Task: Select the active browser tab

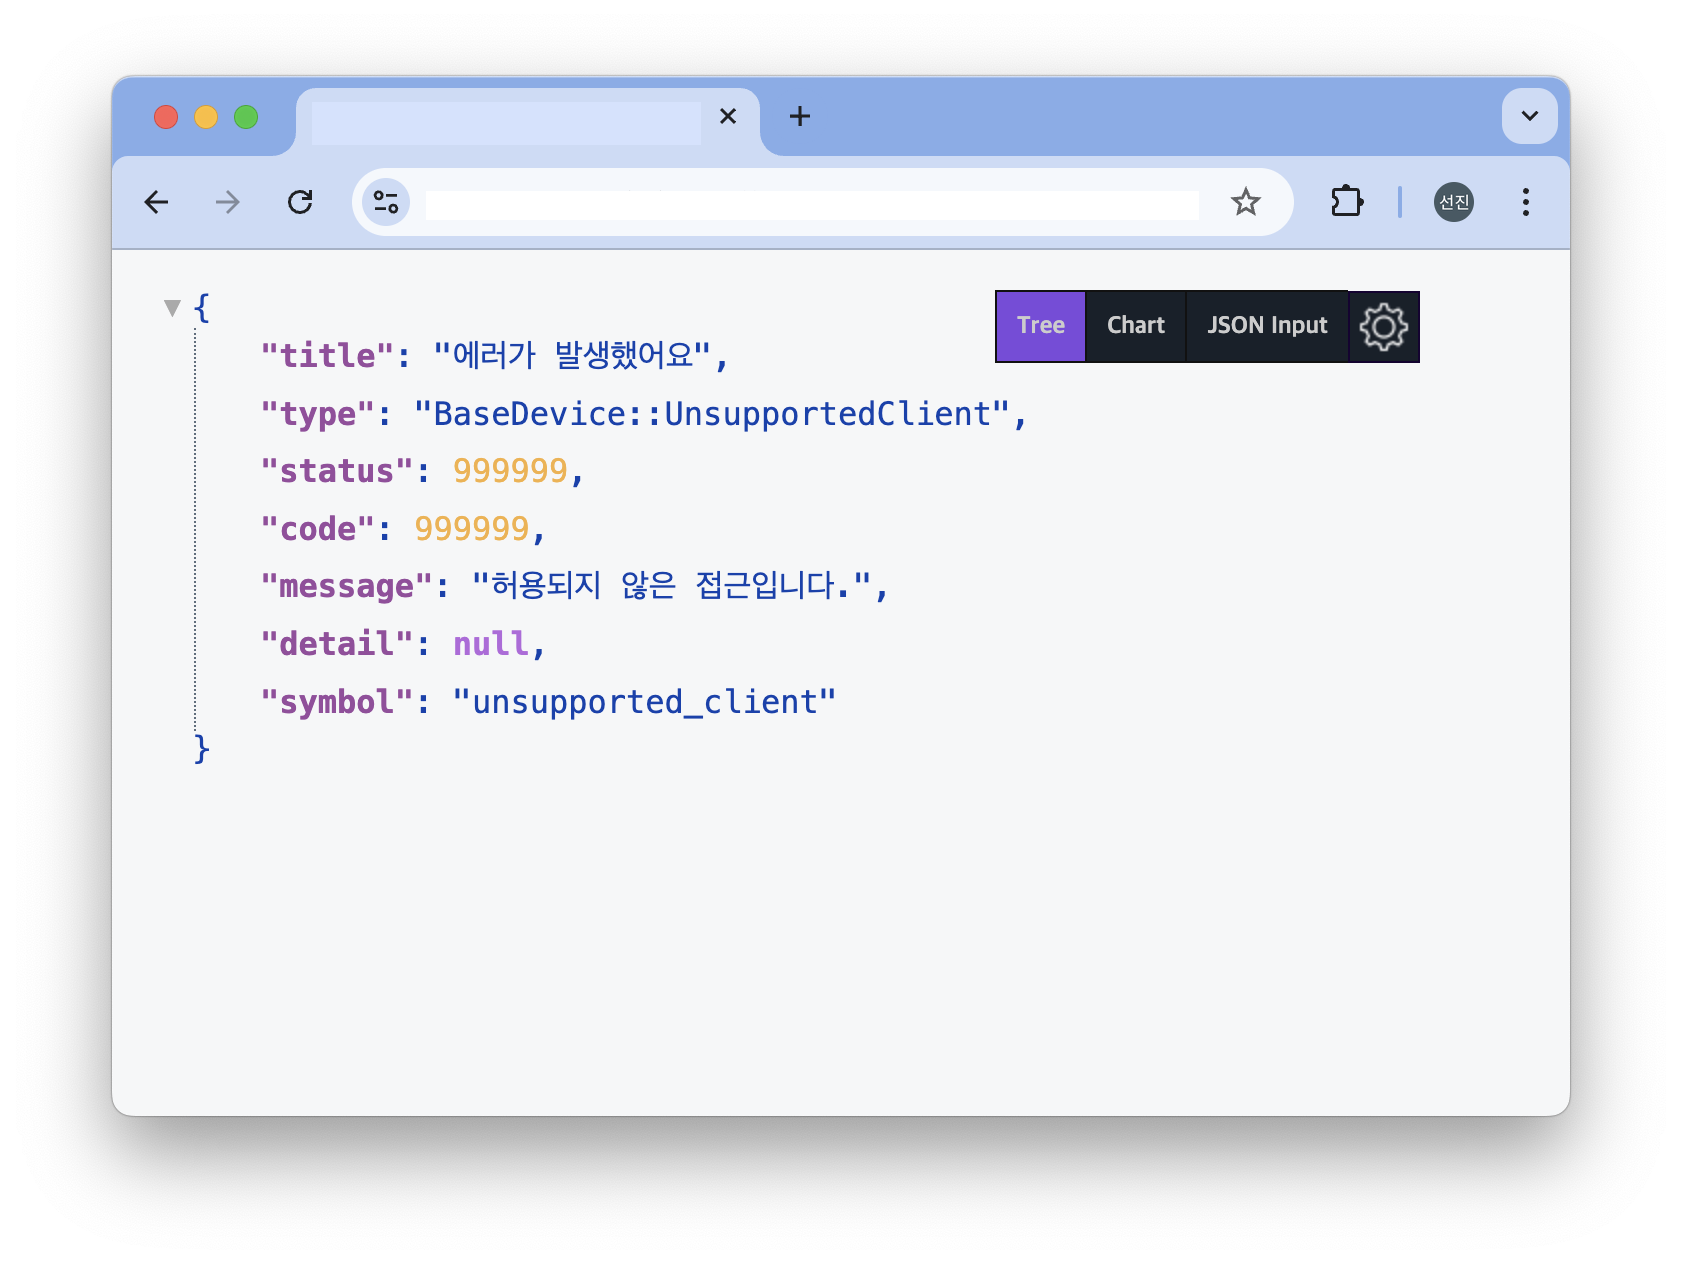Action: coord(528,122)
